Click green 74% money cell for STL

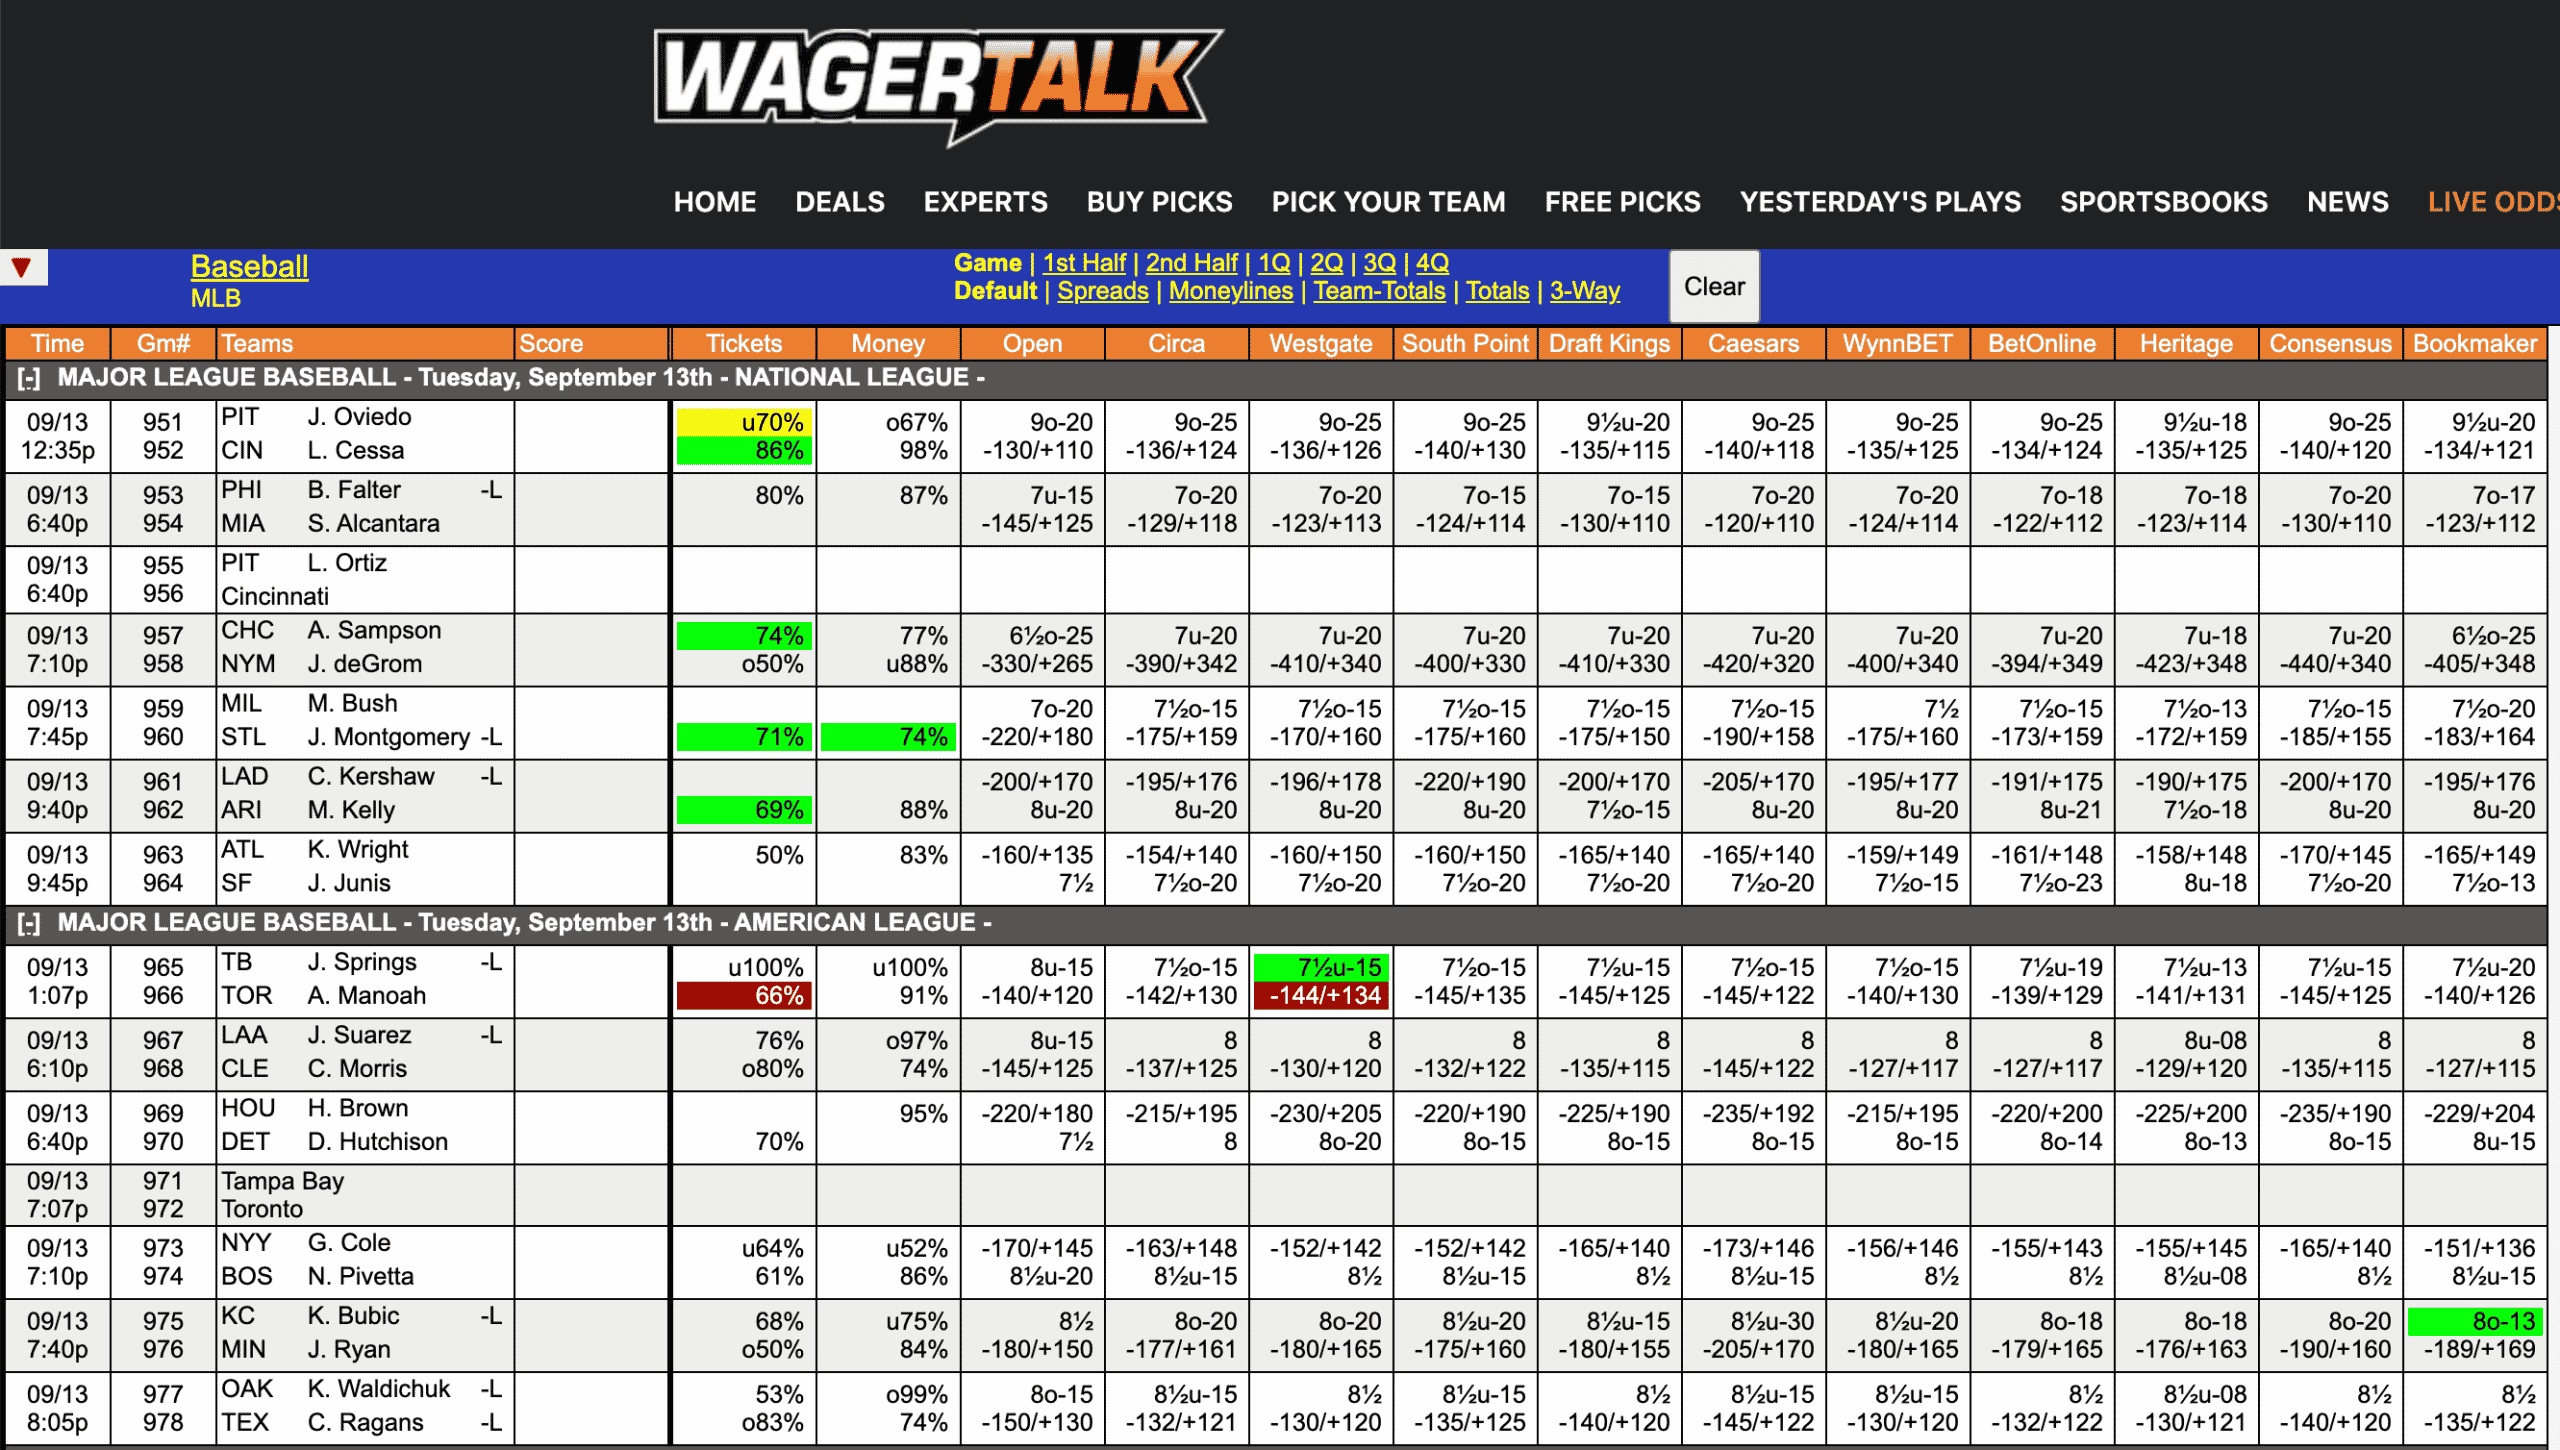coord(888,737)
